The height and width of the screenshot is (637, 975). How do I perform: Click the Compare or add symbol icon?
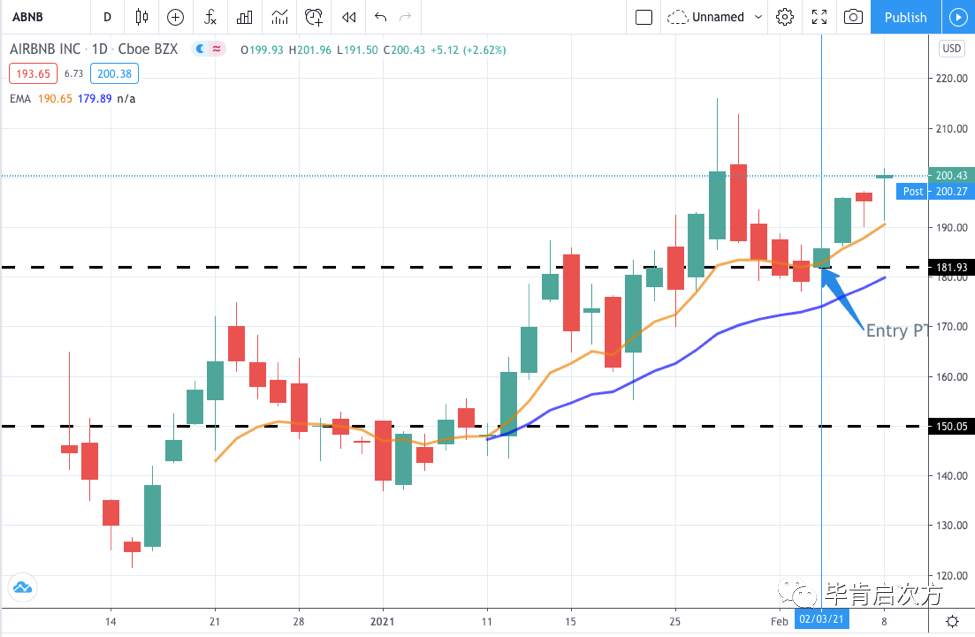175,17
